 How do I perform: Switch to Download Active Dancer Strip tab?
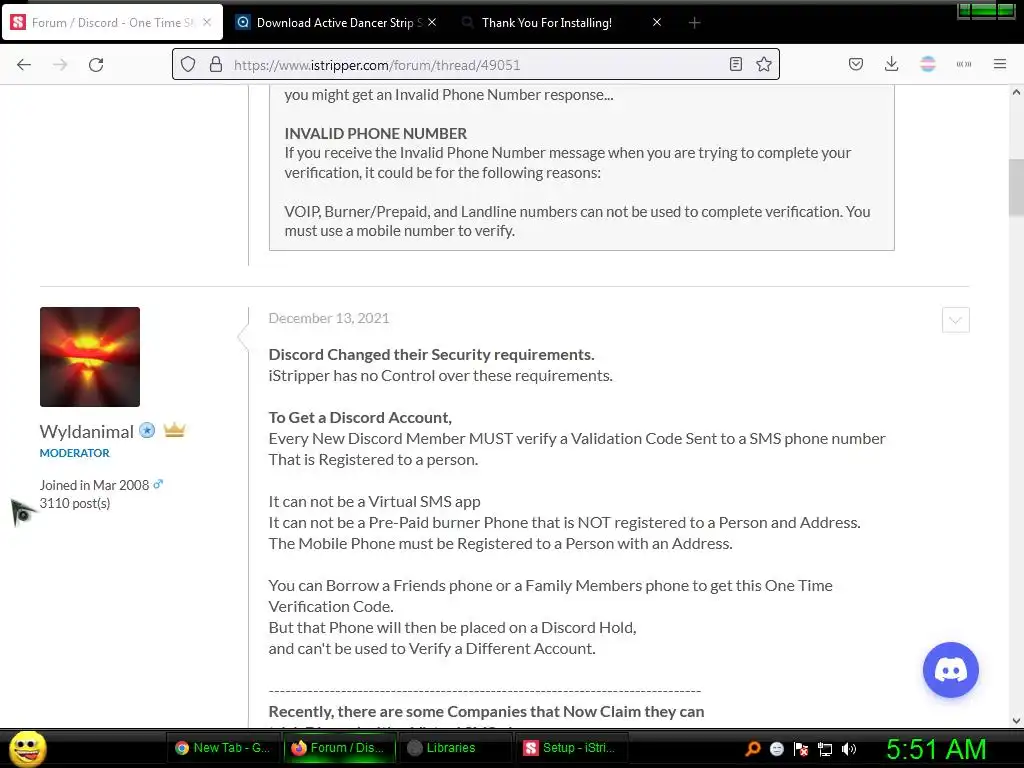pyautogui.click(x=336, y=23)
